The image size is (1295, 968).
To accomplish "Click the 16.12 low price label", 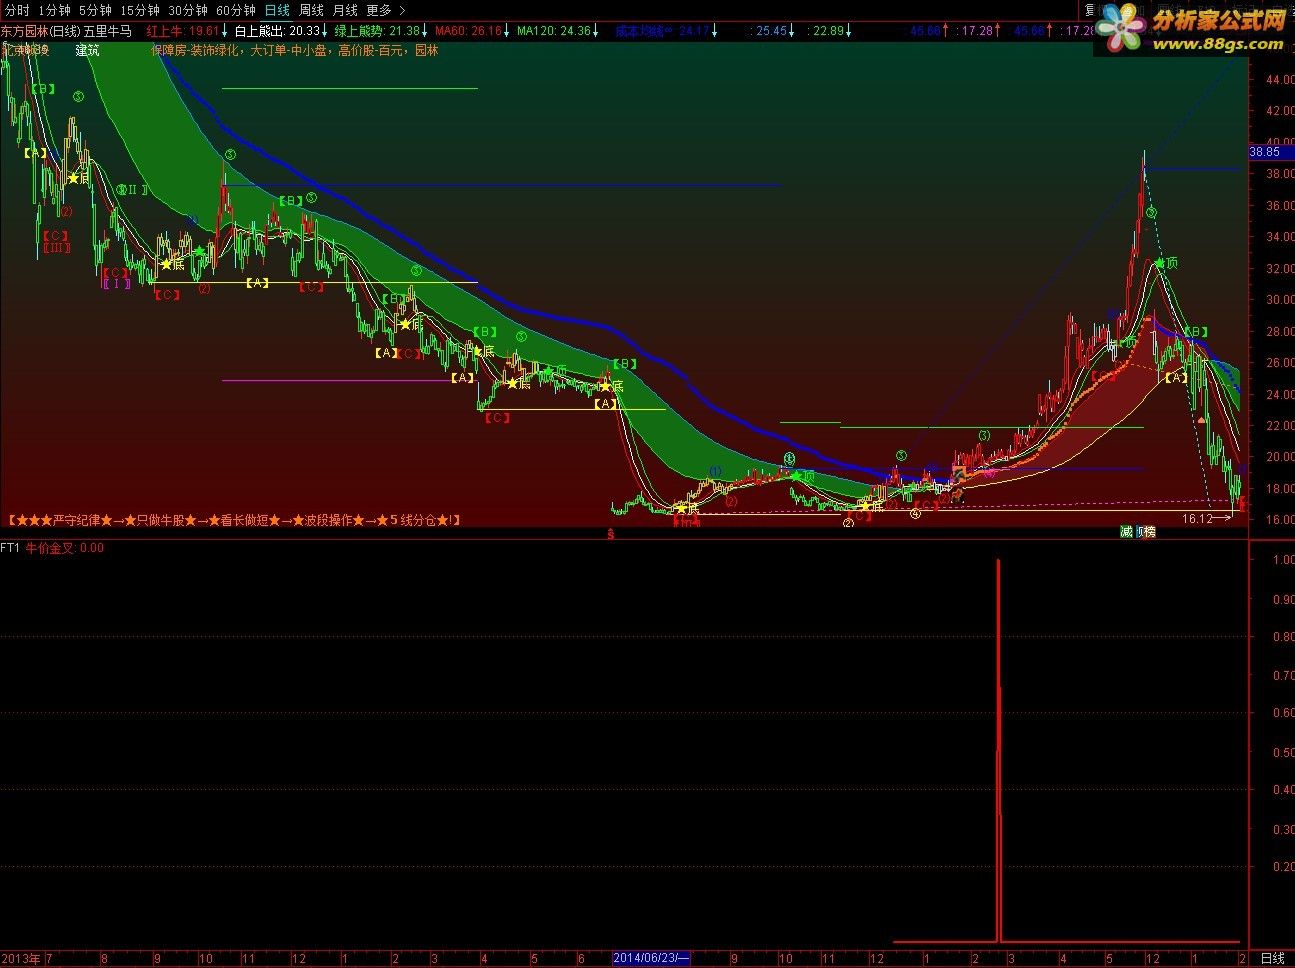I will (1197, 519).
